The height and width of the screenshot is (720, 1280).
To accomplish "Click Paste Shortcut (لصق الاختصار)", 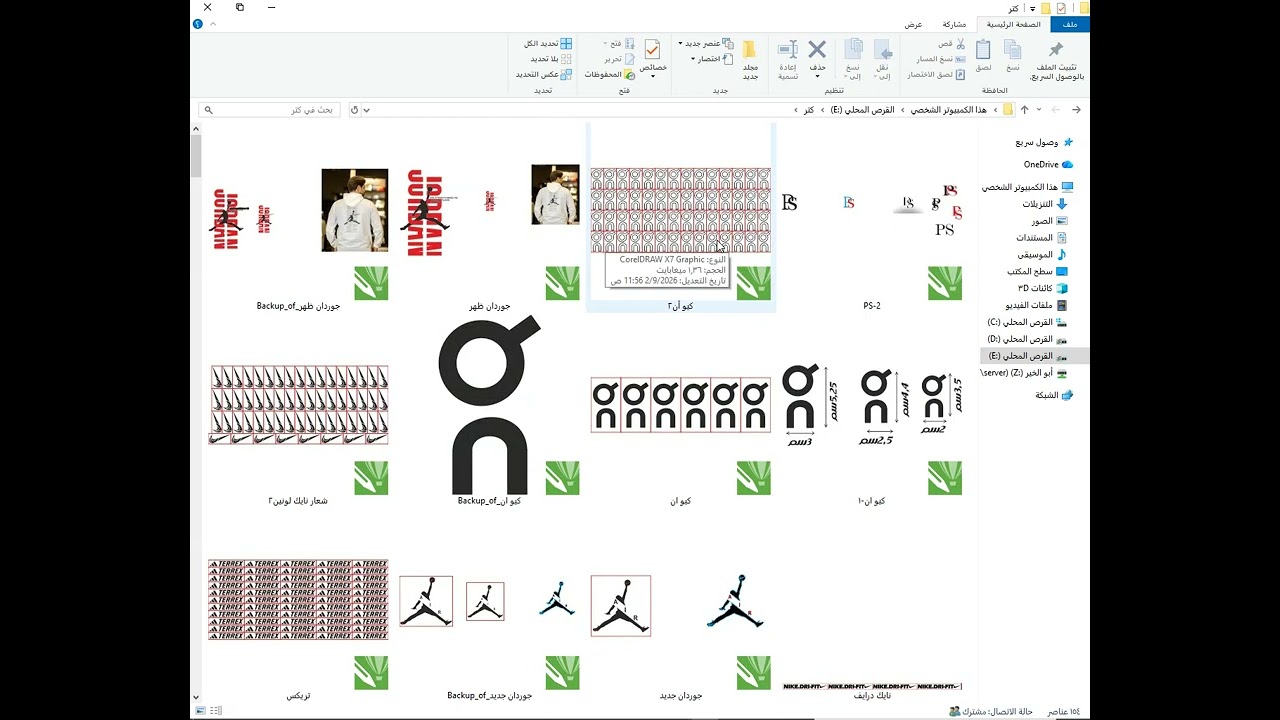I will [x=936, y=74].
